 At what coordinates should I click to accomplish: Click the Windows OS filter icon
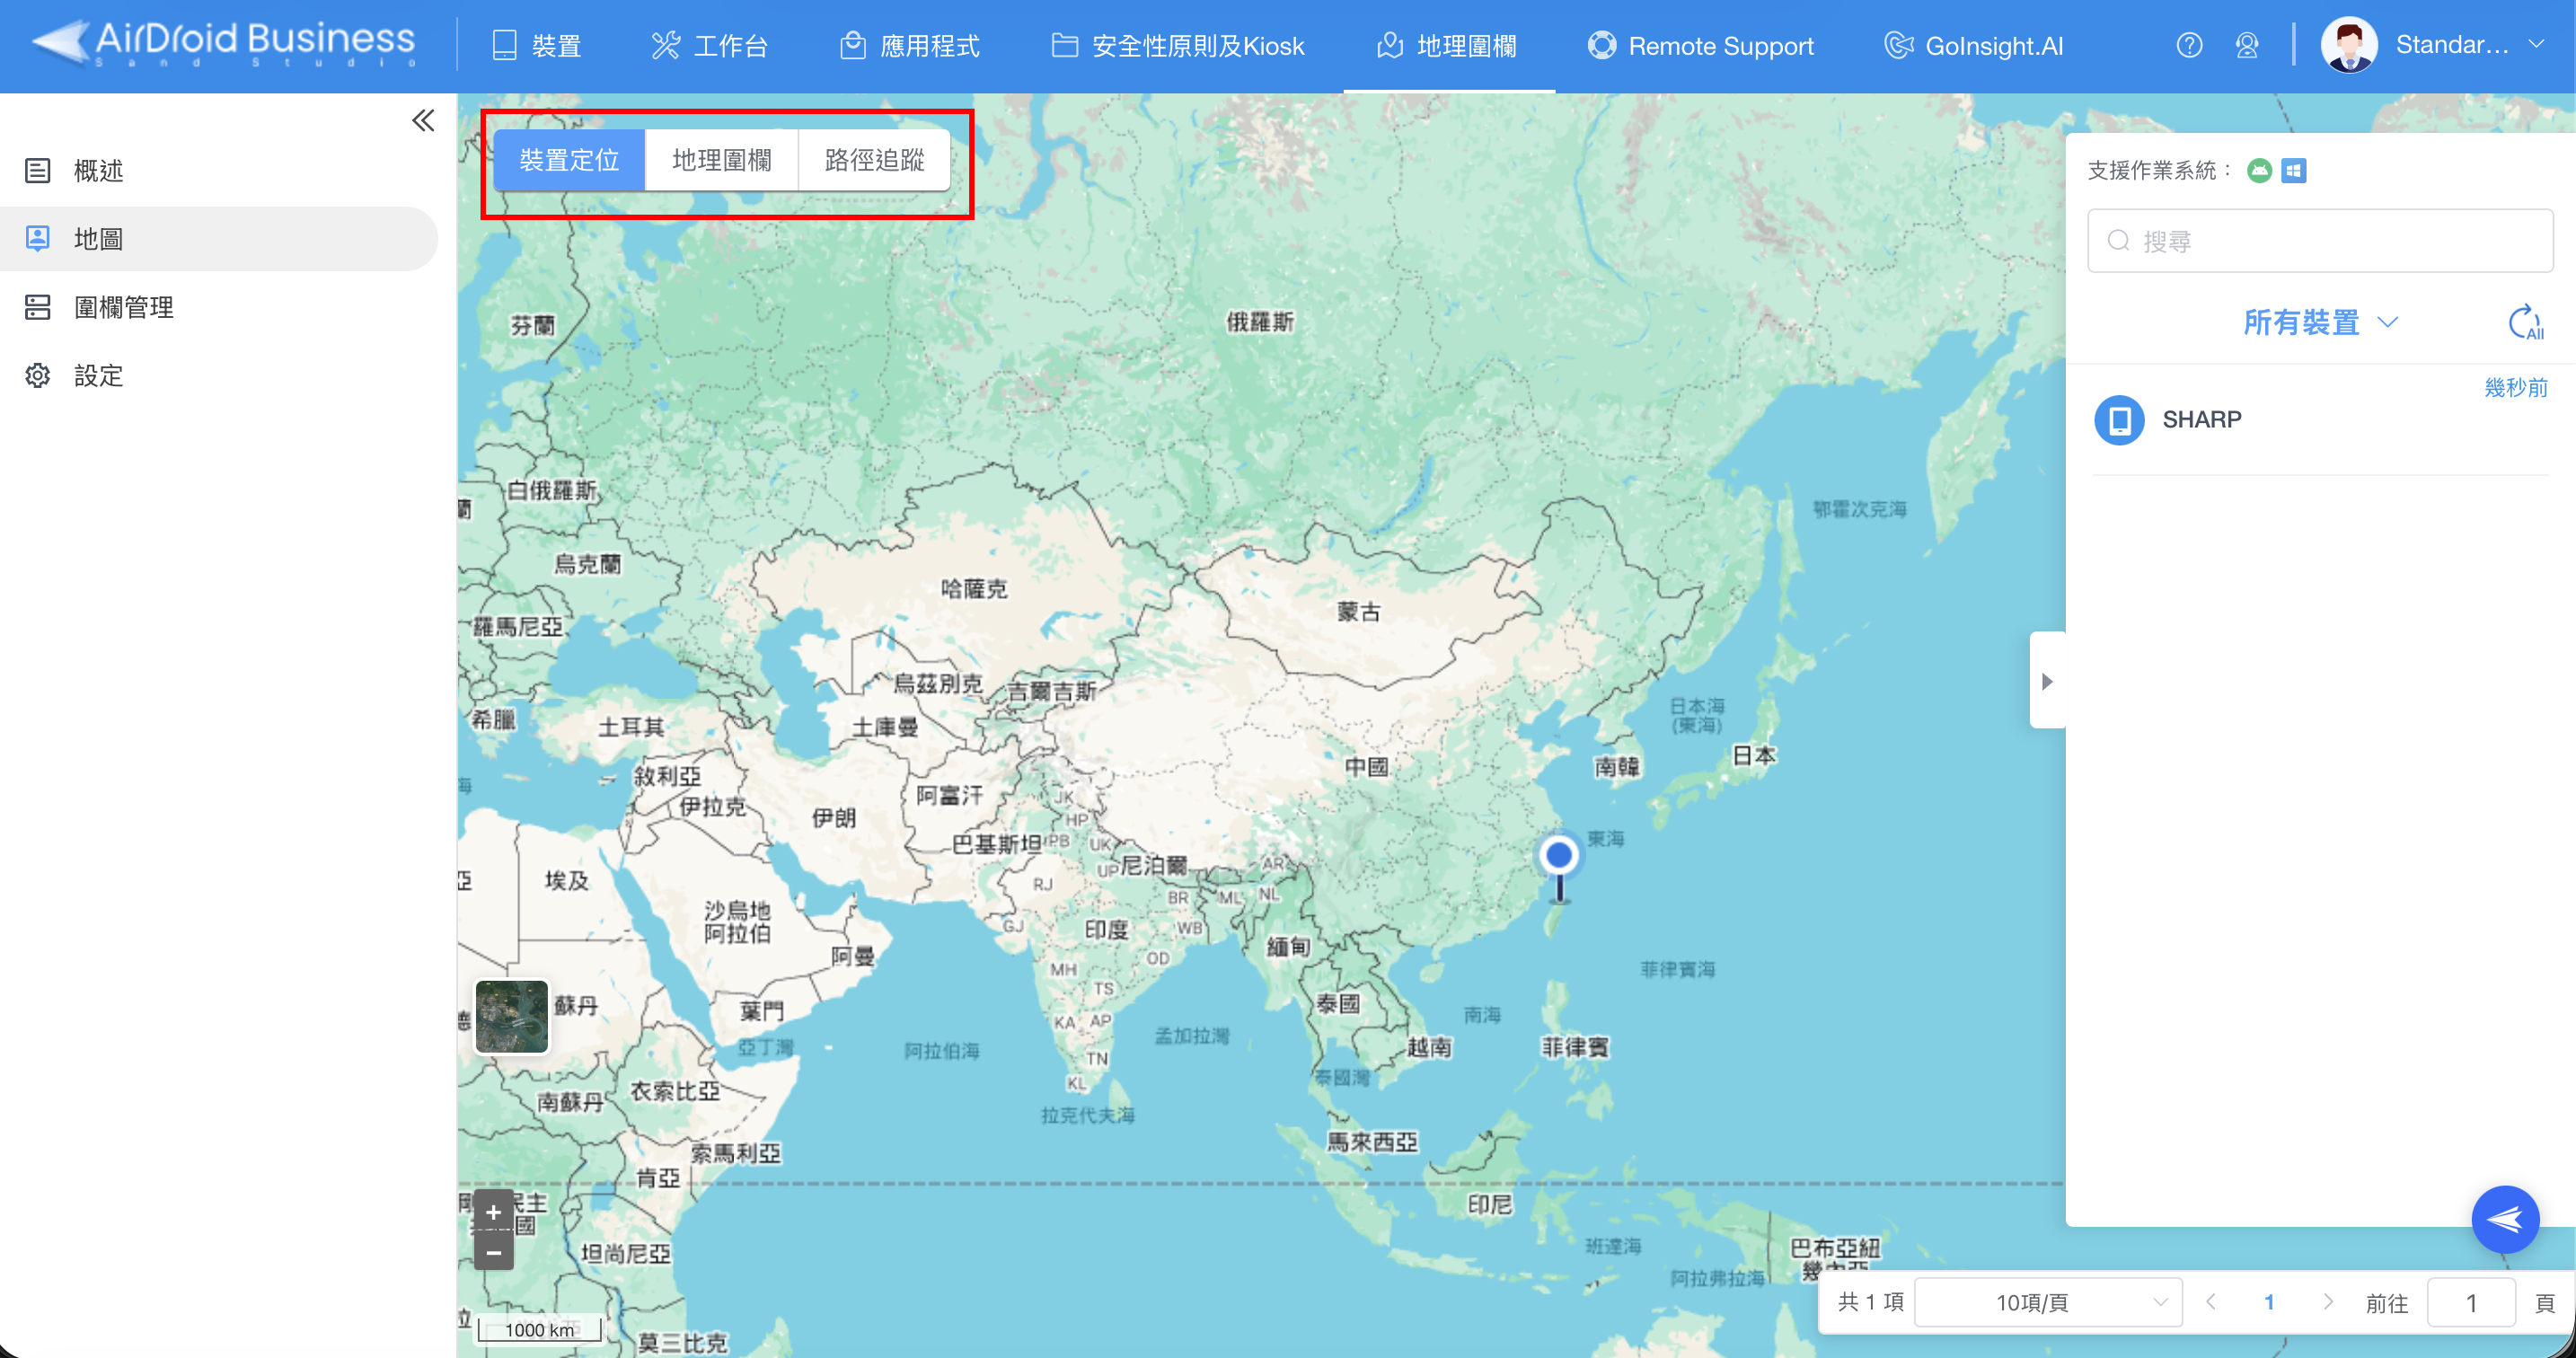click(2294, 170)
